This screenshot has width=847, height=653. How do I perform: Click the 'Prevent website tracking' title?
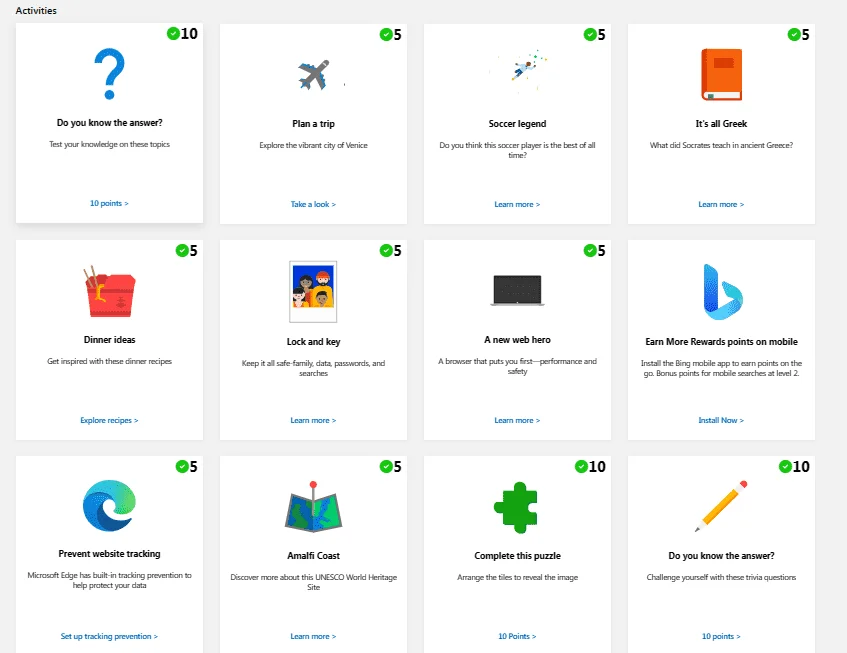pyautogui.click(x=109, y=554)
